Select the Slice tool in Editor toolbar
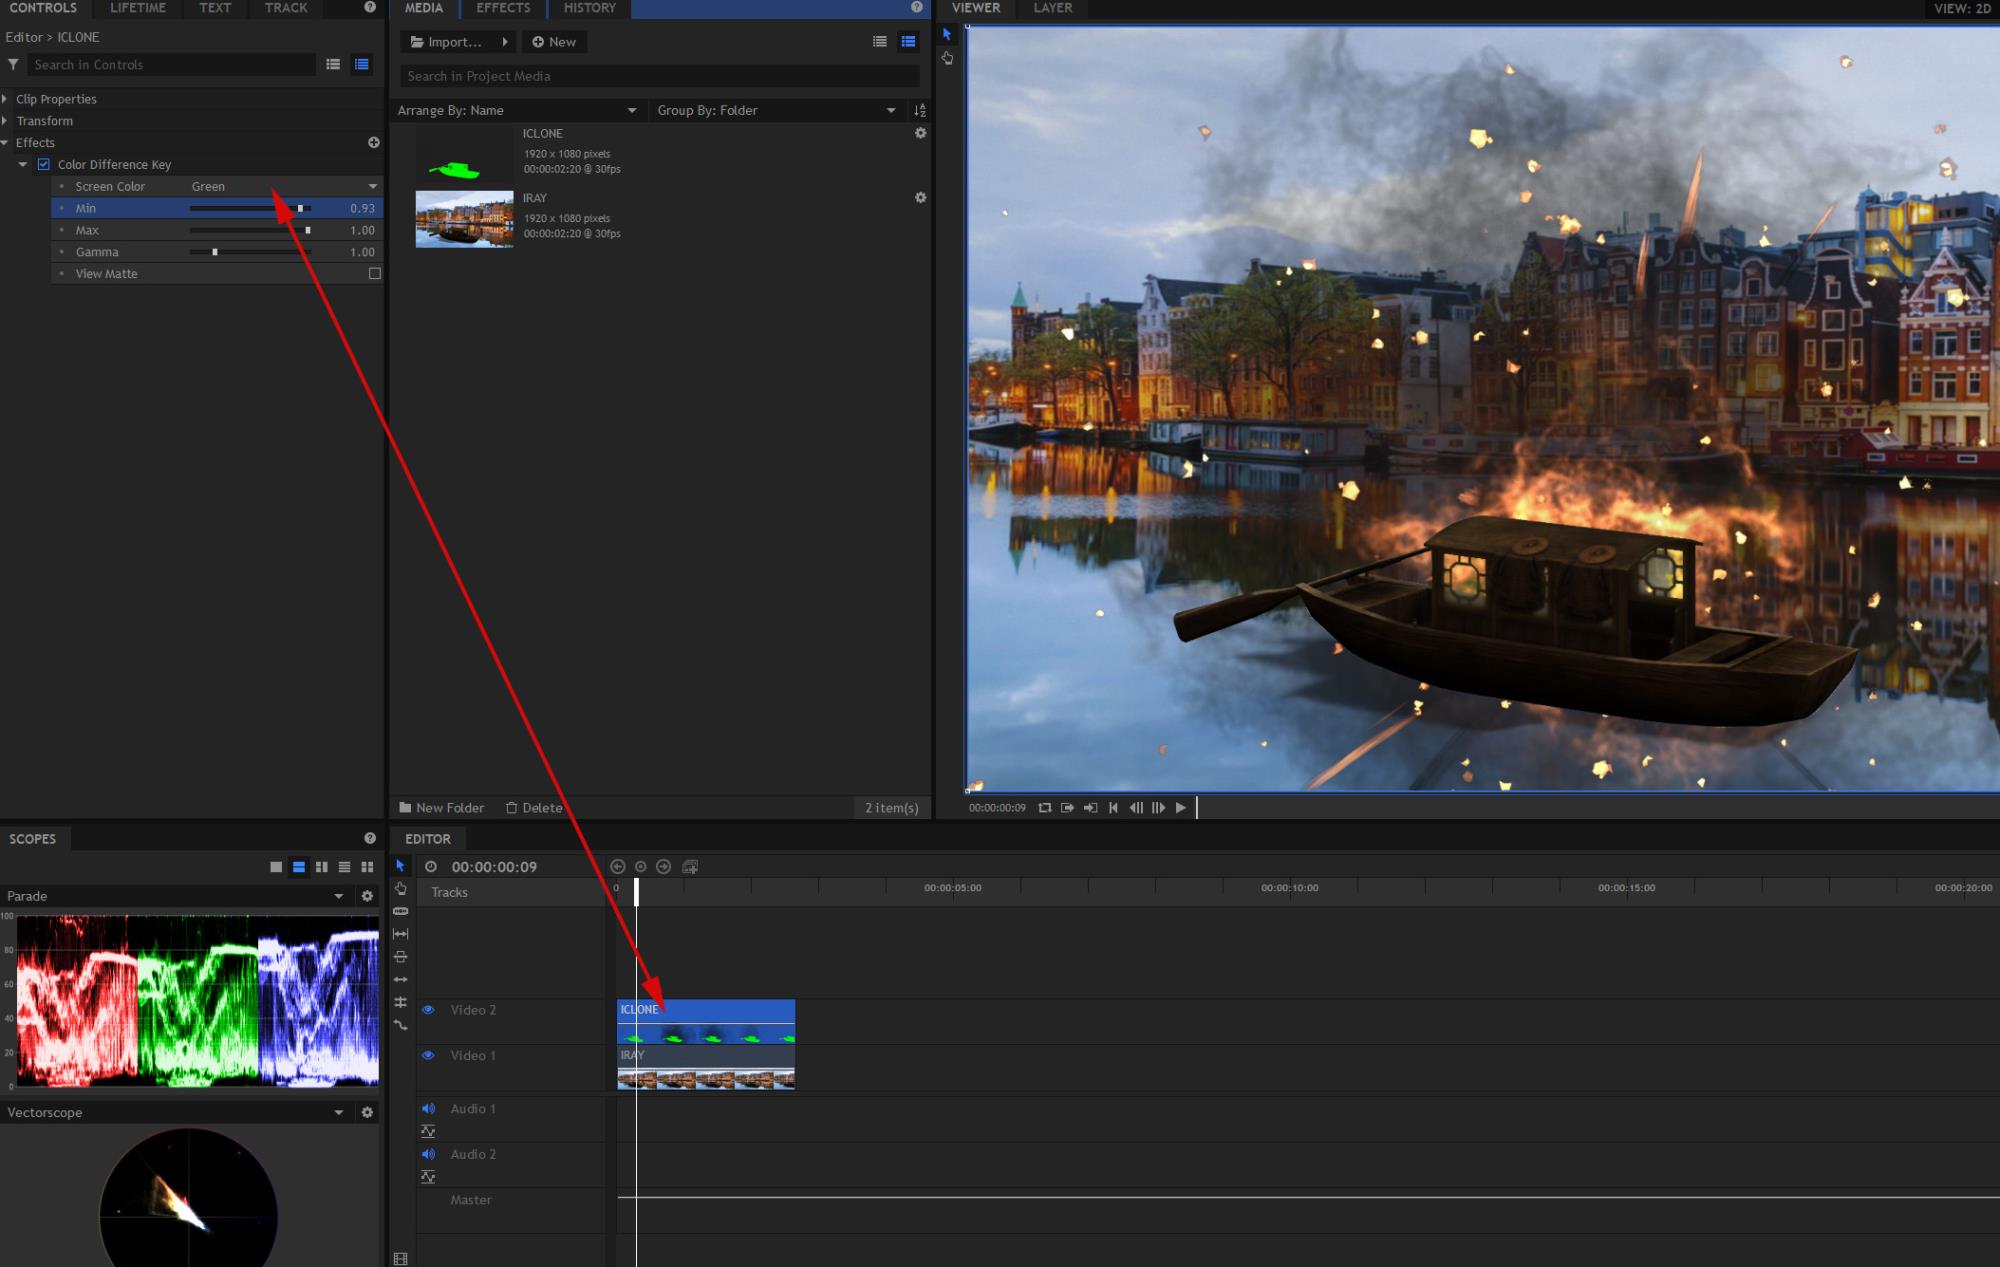Image resolution: width=2000 pixels, height=1267 pixels. (400, 911)
